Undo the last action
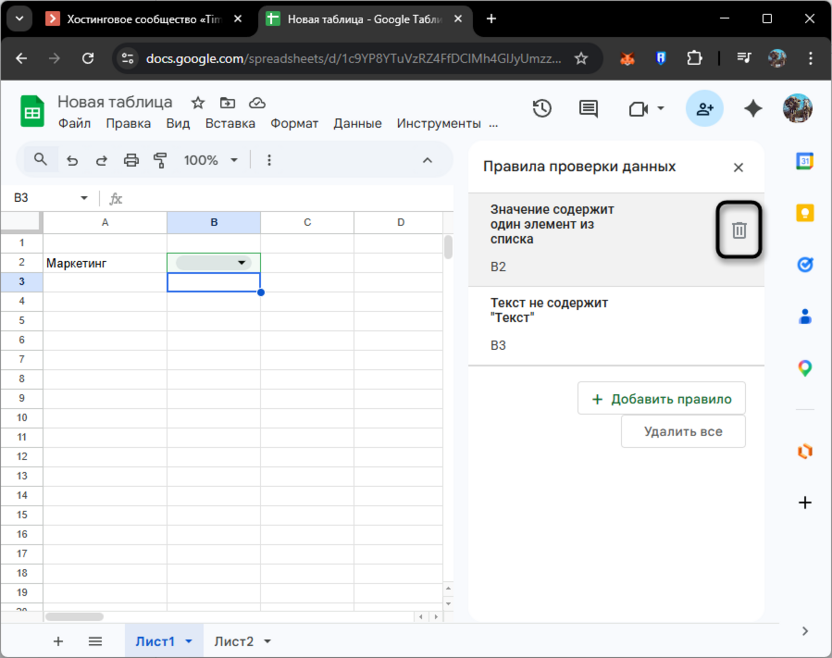832x658 pixels. pos(72,160)
